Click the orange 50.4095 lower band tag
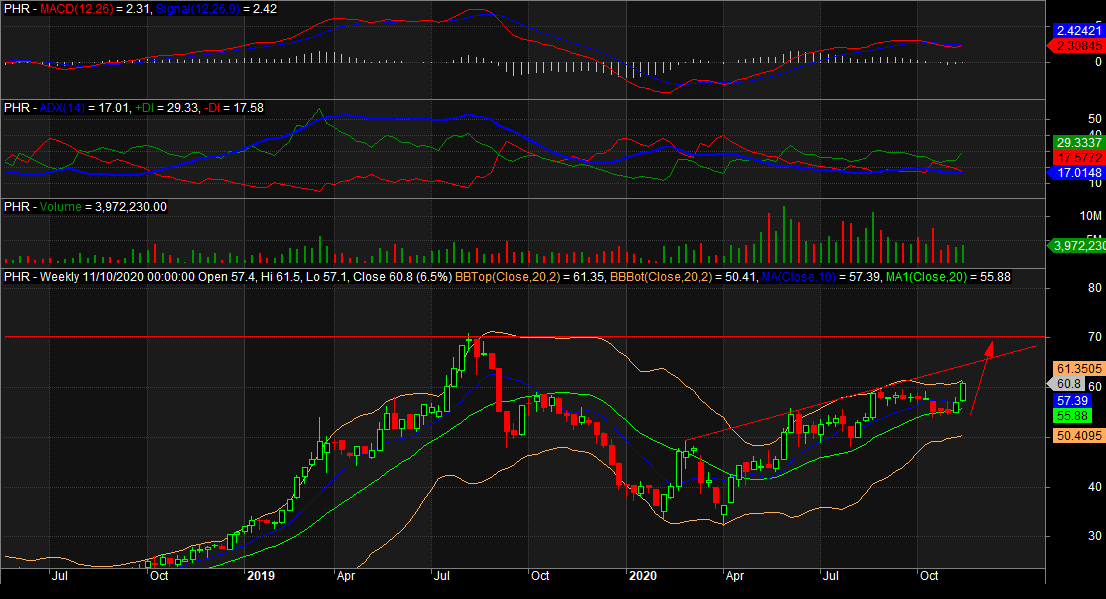This screenshot has width=1106, height=599. tap(1079, 436)
